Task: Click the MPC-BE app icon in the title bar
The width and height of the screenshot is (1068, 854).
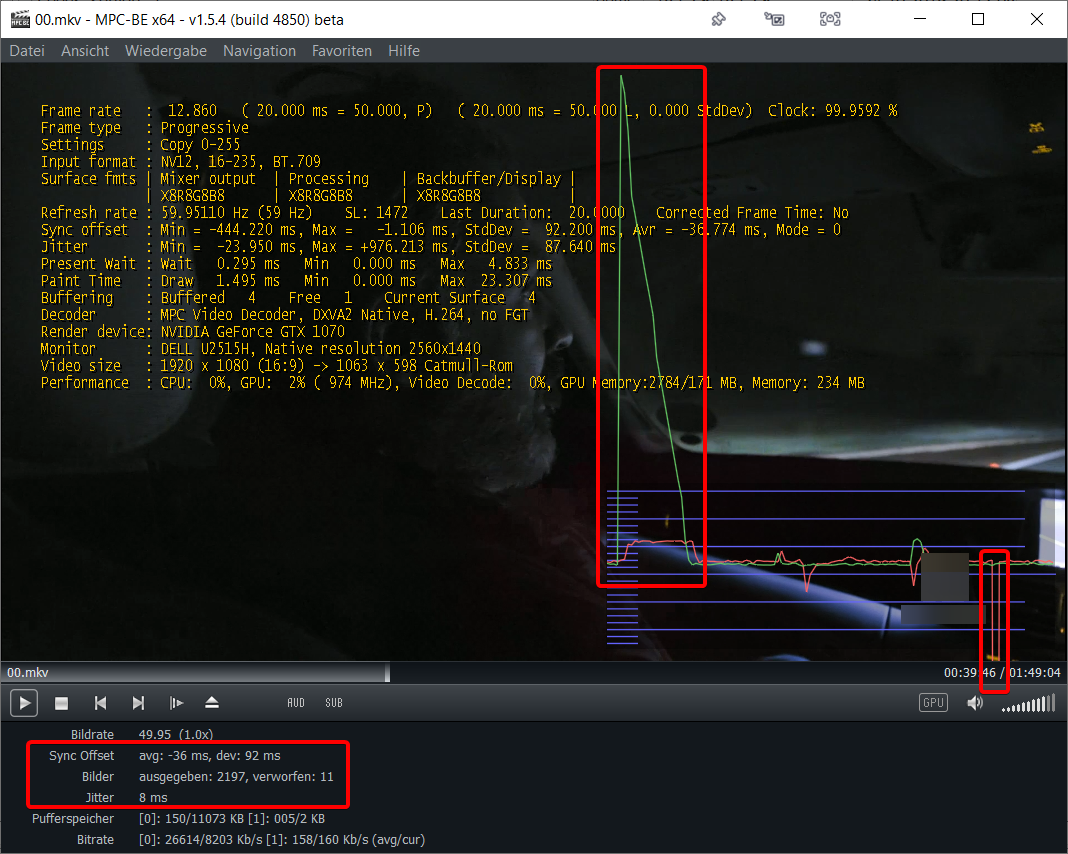Action: point(20,19)
